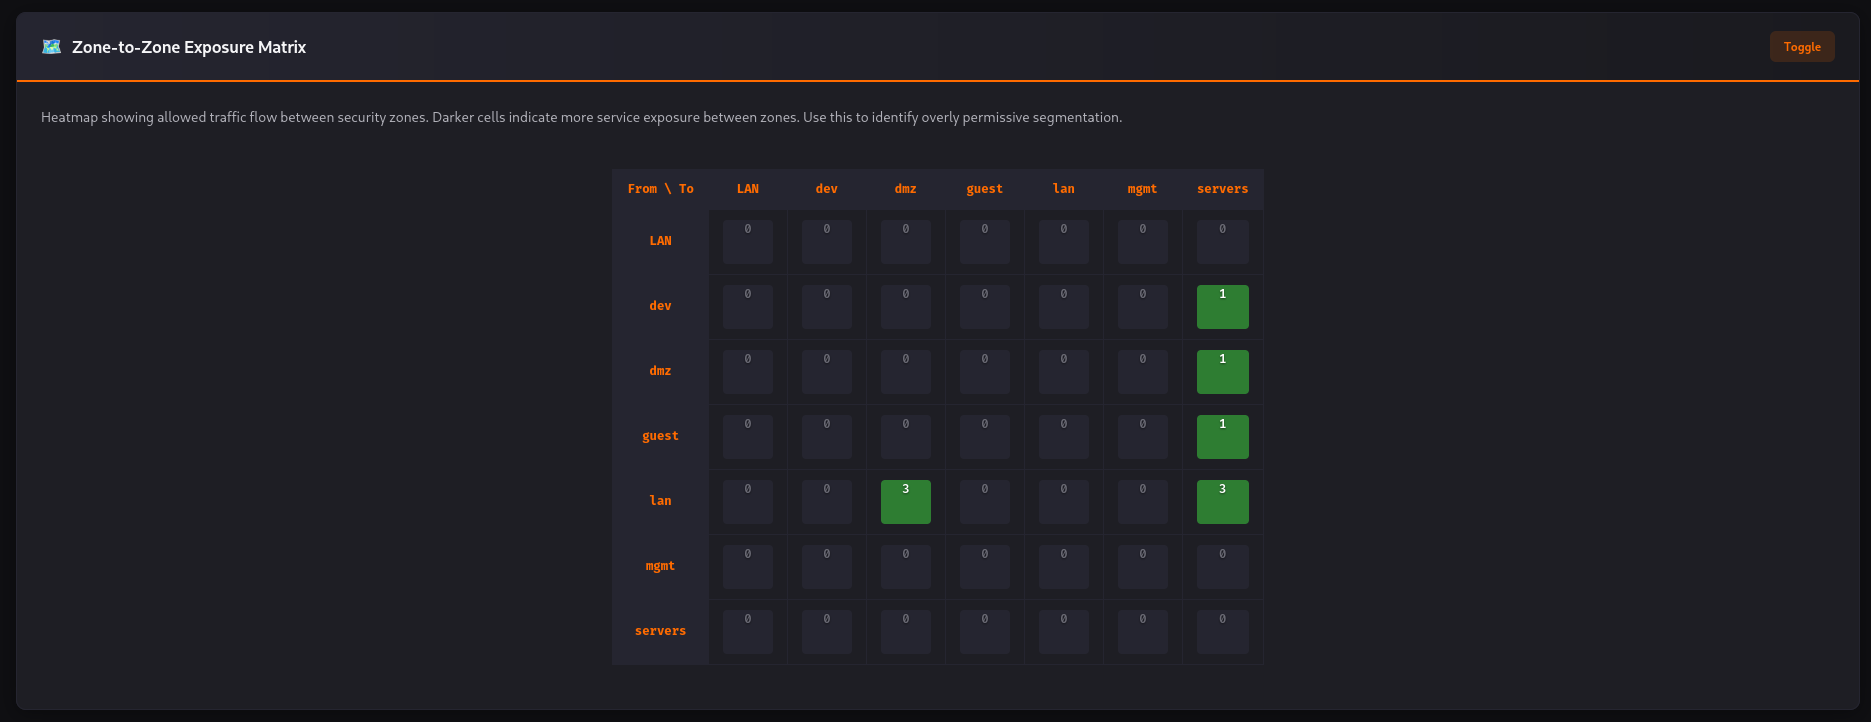
Task: Click the guest column header
Action: 985,189
